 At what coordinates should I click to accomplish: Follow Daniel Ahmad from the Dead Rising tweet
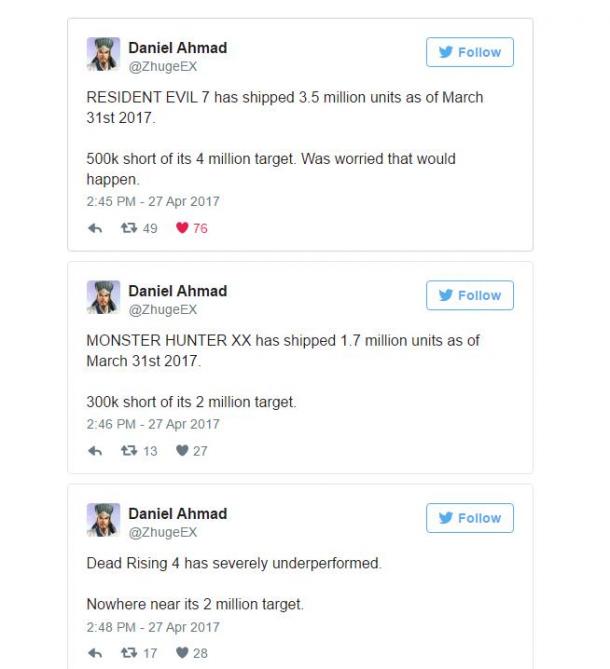tap(470, 518)
